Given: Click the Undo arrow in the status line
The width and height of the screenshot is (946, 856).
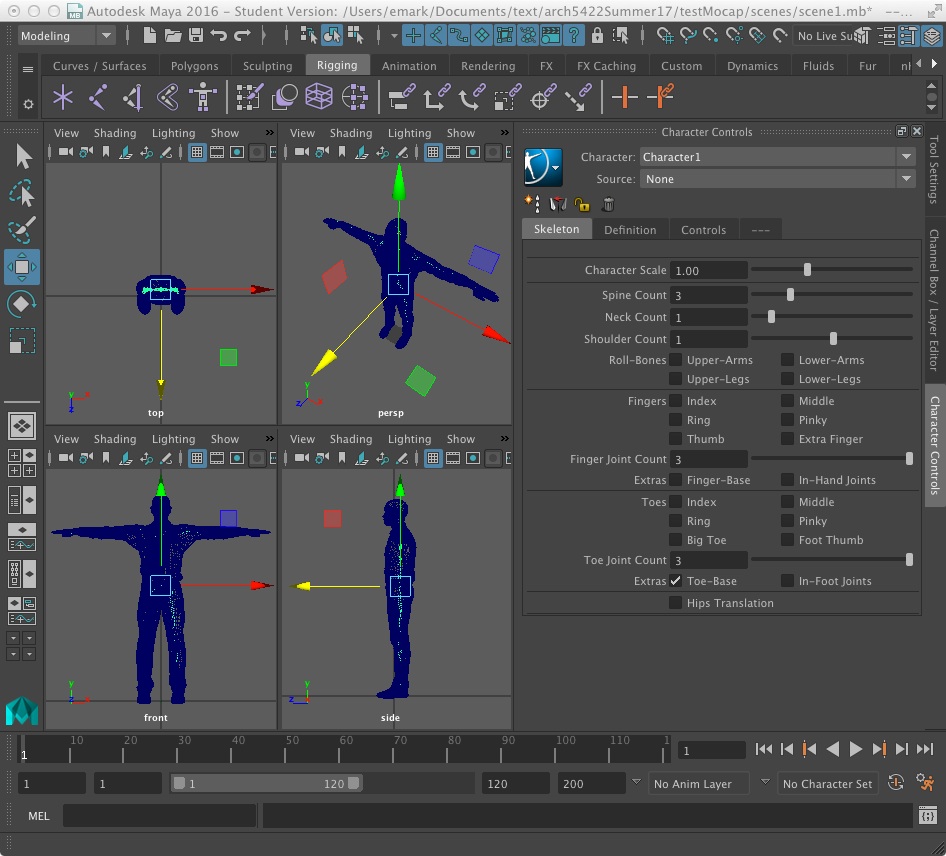Looking at the screenshot, I should [219, 36].
